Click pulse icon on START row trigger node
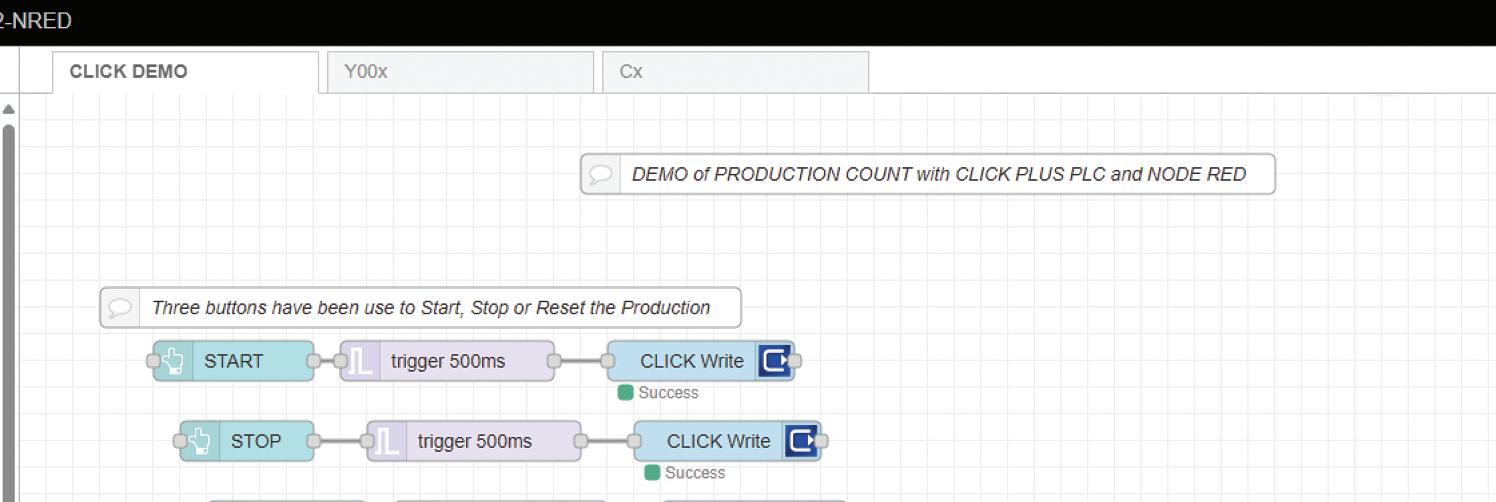Viewport: 1496px width, 502px height. click(359, 361)
